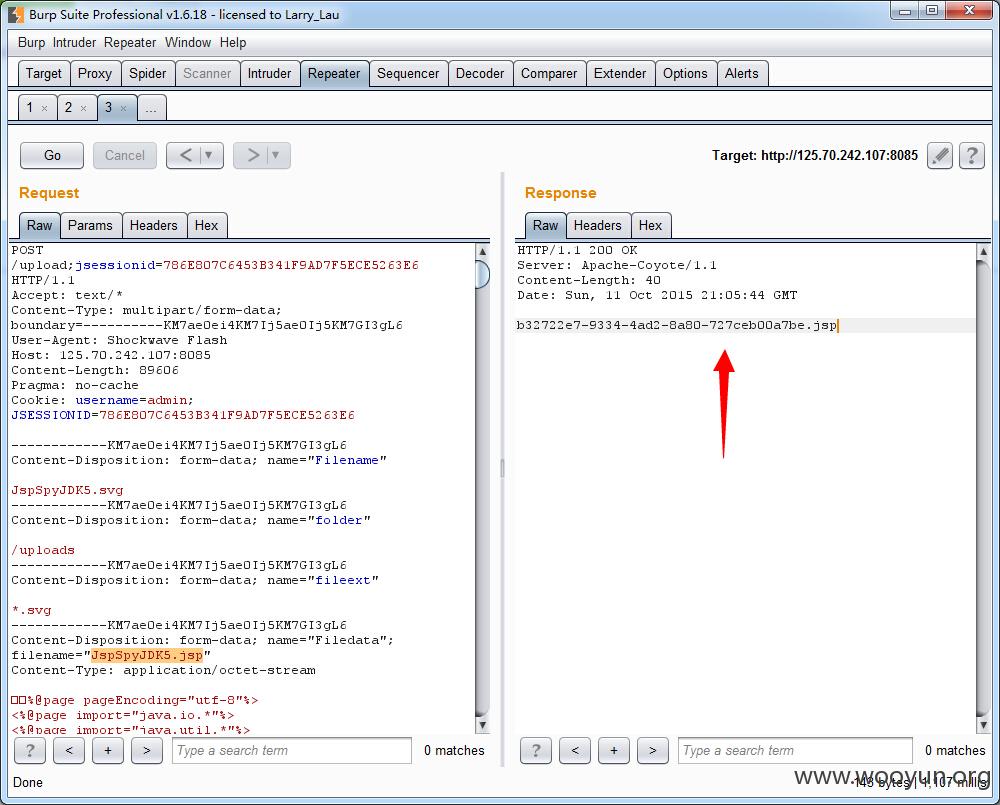Viewport: 1000px width, 805px height.
Task: Switch to the Spider tab
Action: click(x=147, y=73)
